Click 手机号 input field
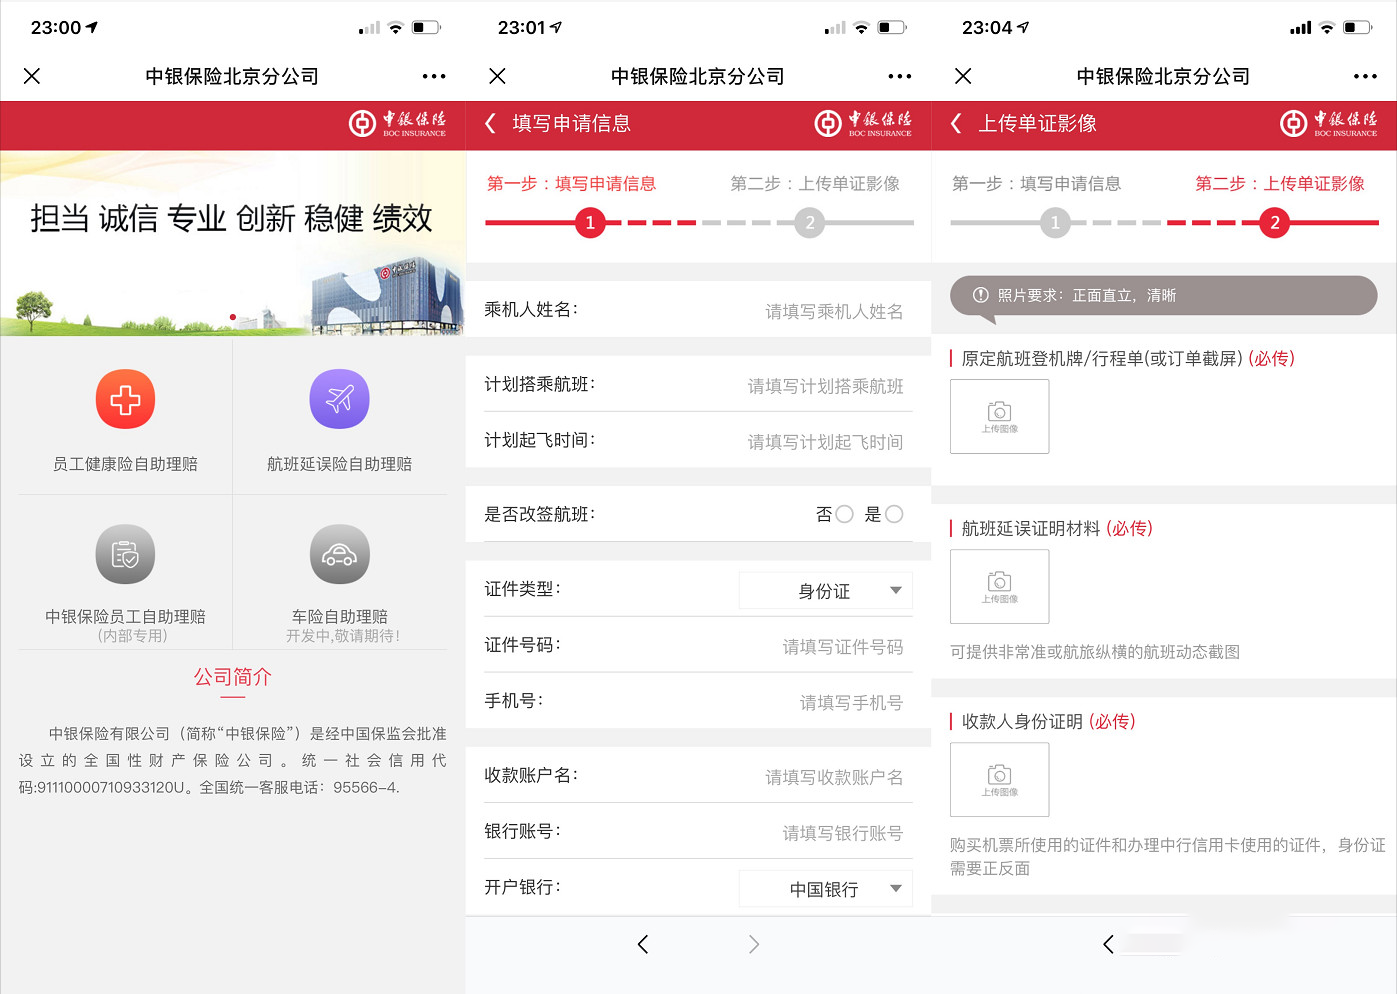 (x=851, y=702)
